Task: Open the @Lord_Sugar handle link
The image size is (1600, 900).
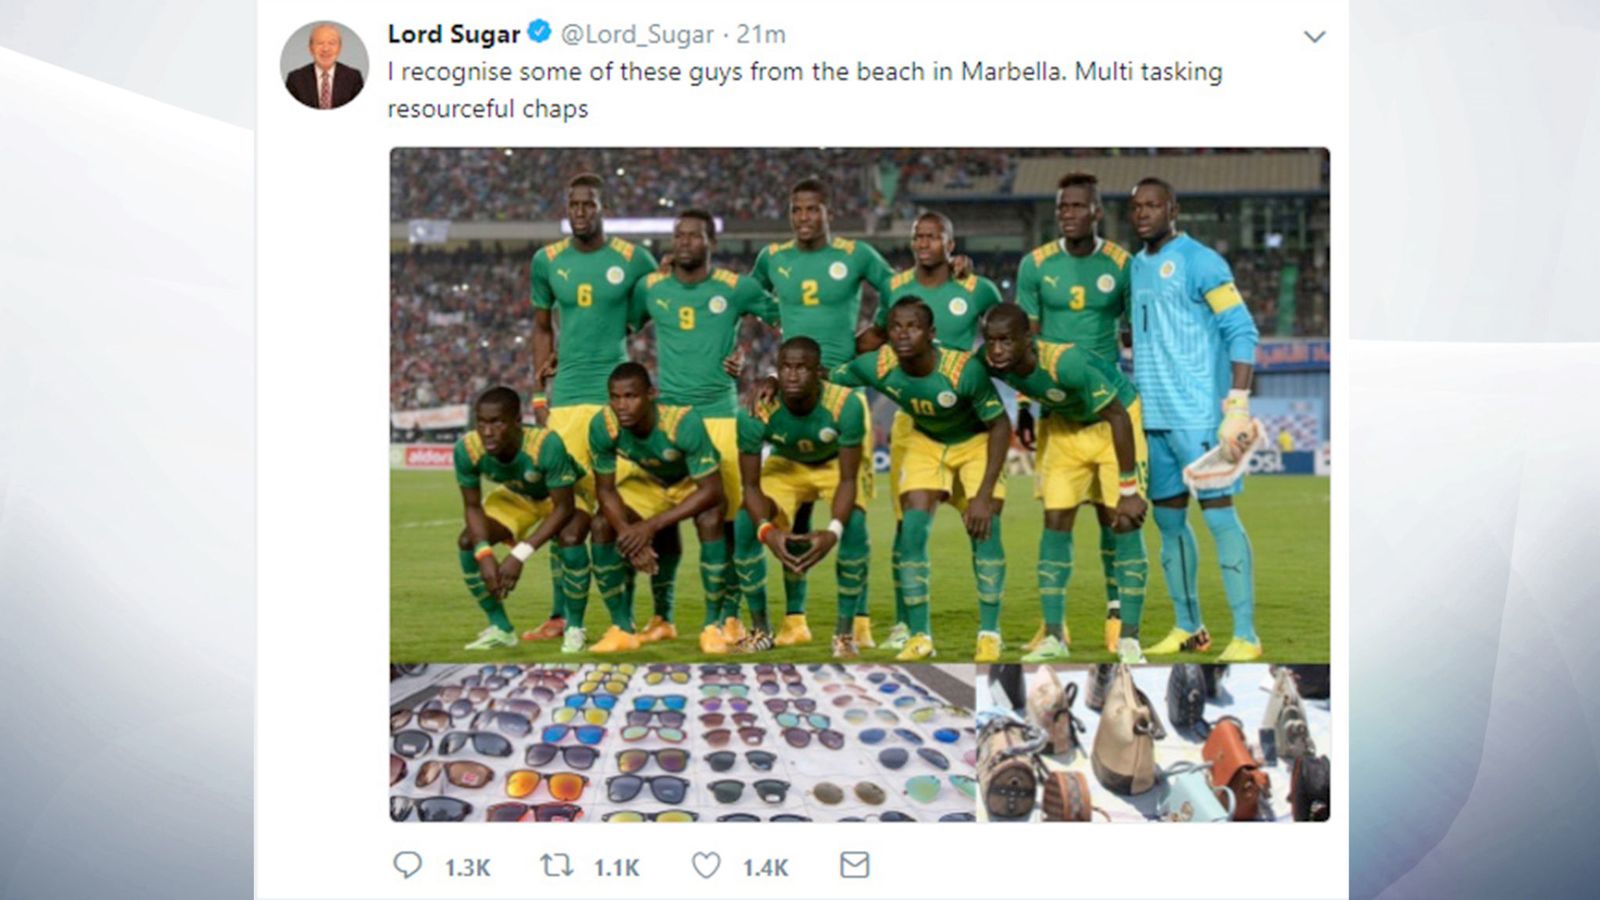Action: click(x=637, y=34)
